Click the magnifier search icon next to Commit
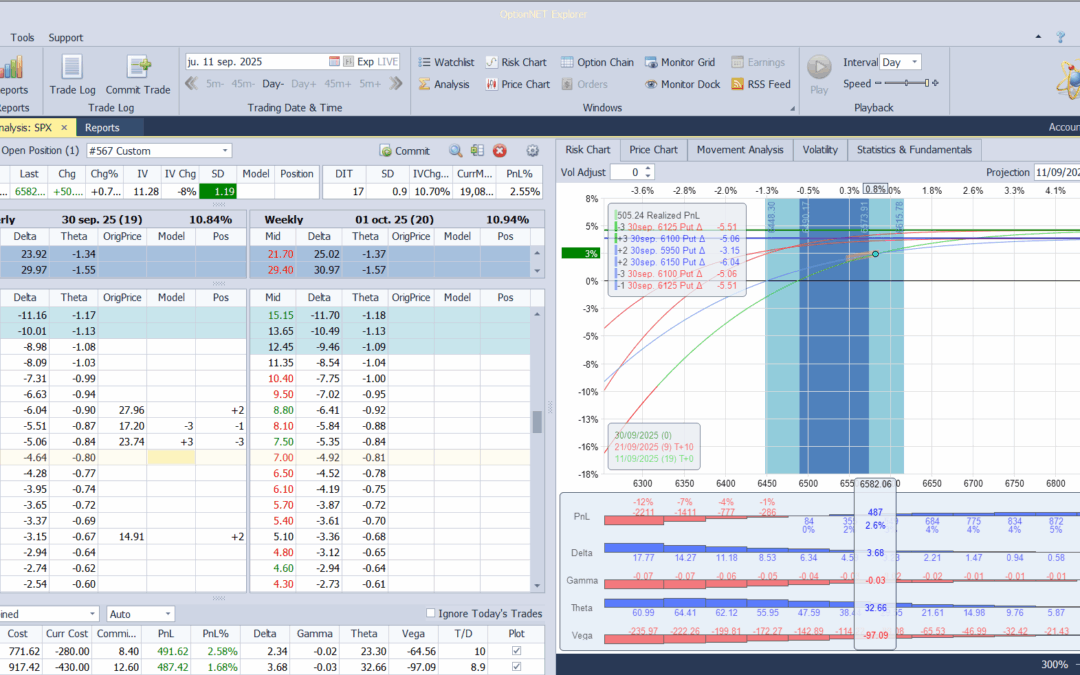Image resolution: width=1080 pixels, height=675 pixels. [455, 151]
